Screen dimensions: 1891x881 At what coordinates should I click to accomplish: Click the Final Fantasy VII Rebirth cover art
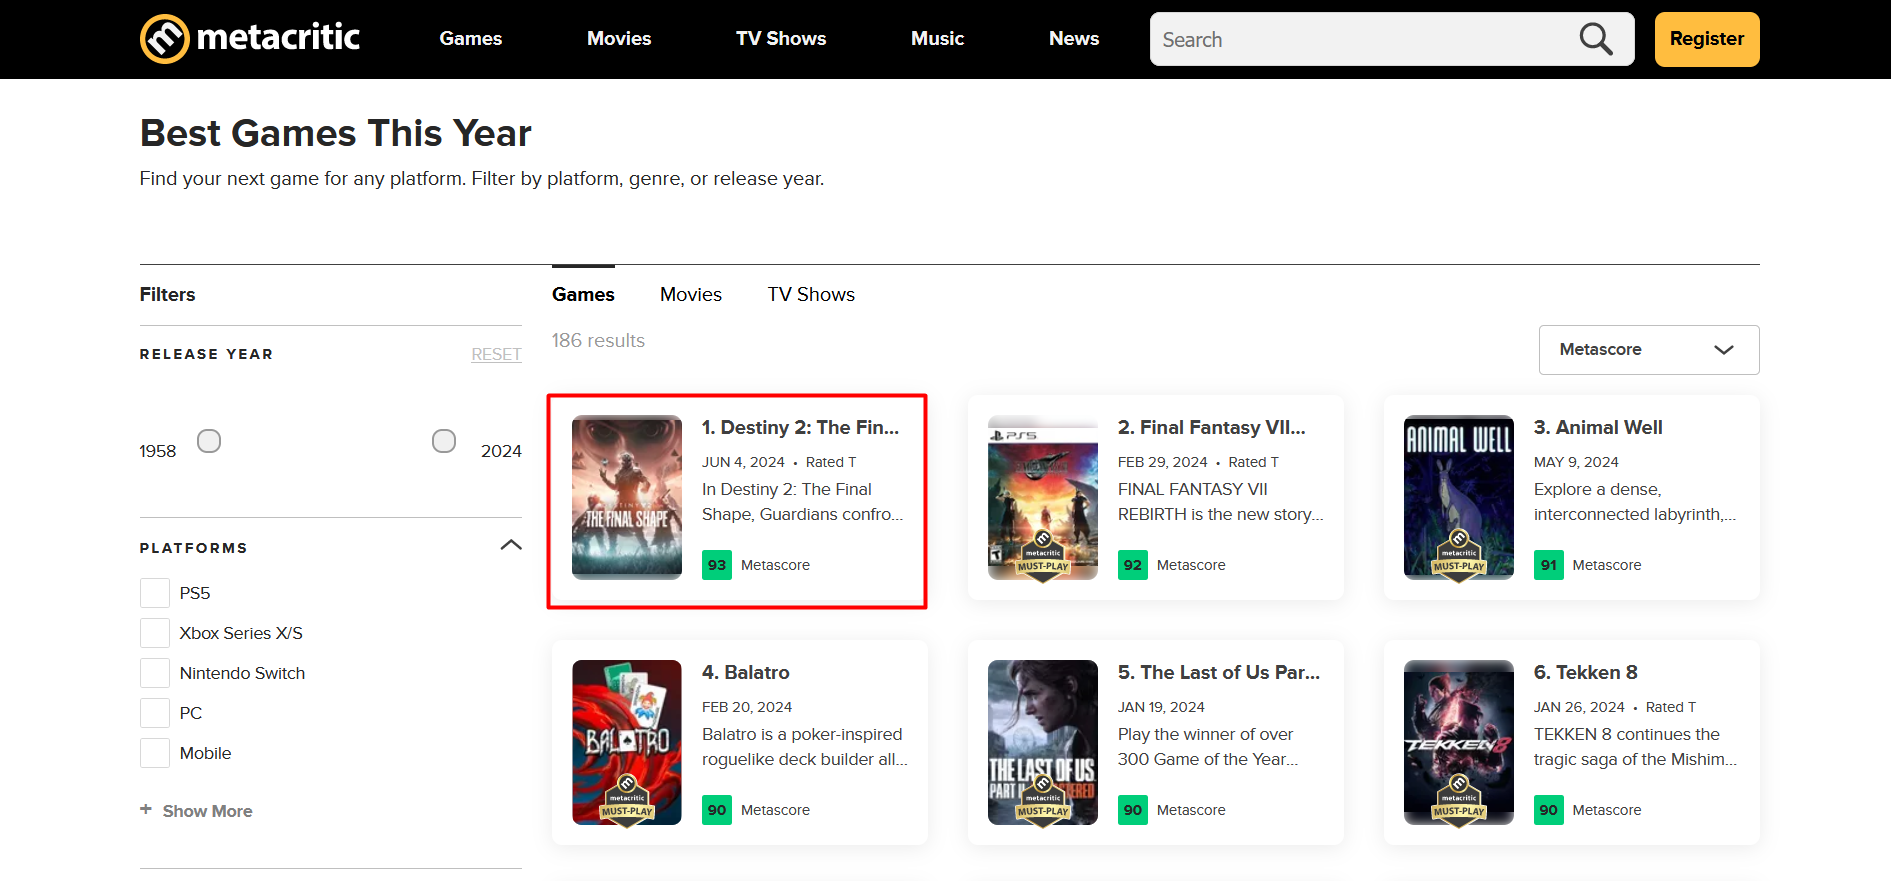pyautogui.click(x=1043, y=497)
